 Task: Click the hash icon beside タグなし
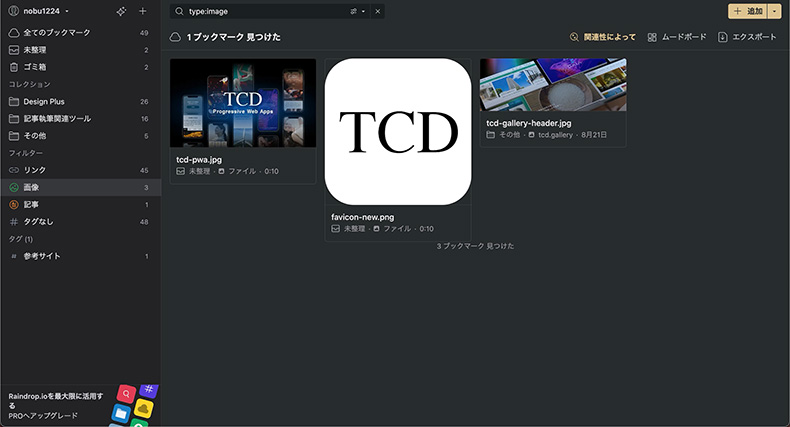(14, 222)
